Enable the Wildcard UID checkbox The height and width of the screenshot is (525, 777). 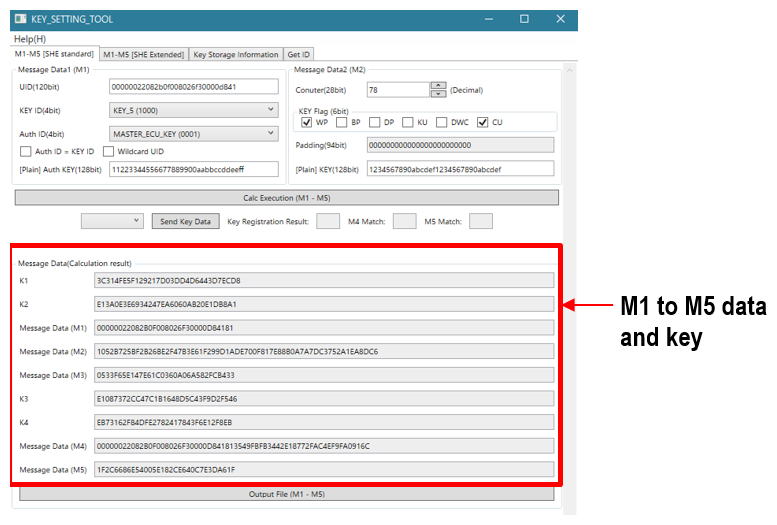(109, 151)
